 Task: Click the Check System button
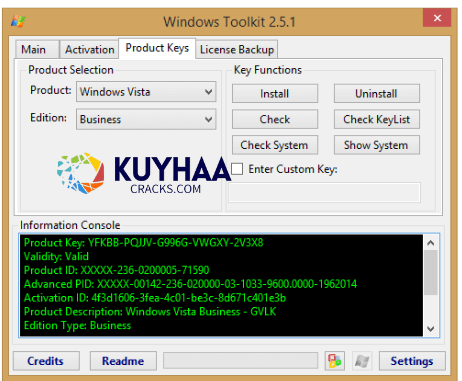coord(275,145)
